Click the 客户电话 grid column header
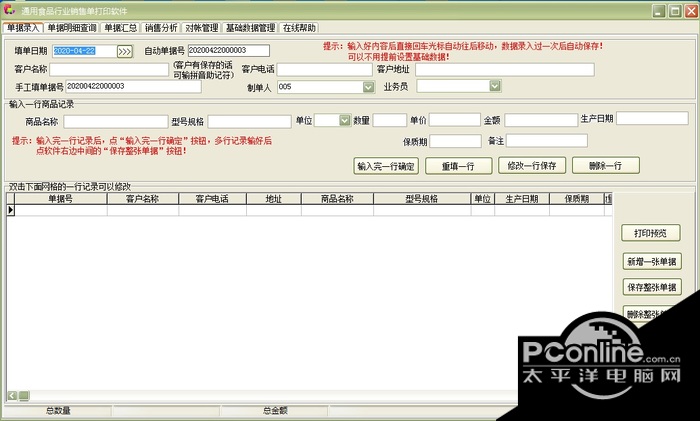The width and height of the screenshot is (700, 421). pos(212,199)
